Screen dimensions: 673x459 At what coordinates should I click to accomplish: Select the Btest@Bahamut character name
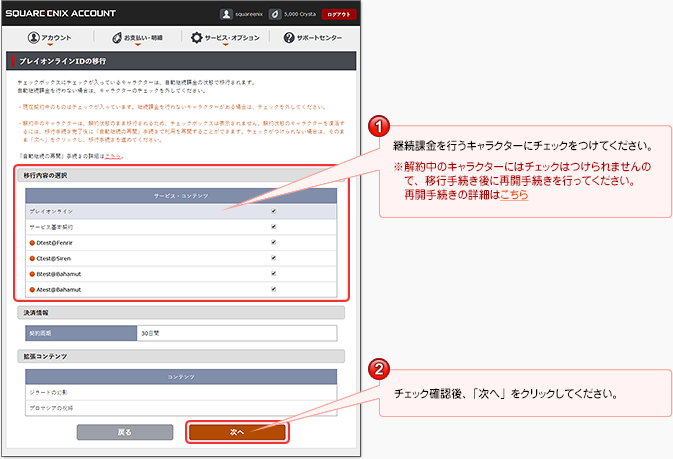point(58,274)
